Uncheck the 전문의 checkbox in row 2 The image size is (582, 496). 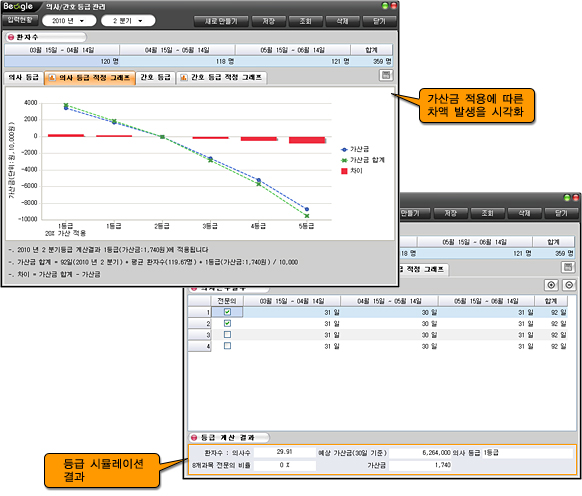click(228, 323)
